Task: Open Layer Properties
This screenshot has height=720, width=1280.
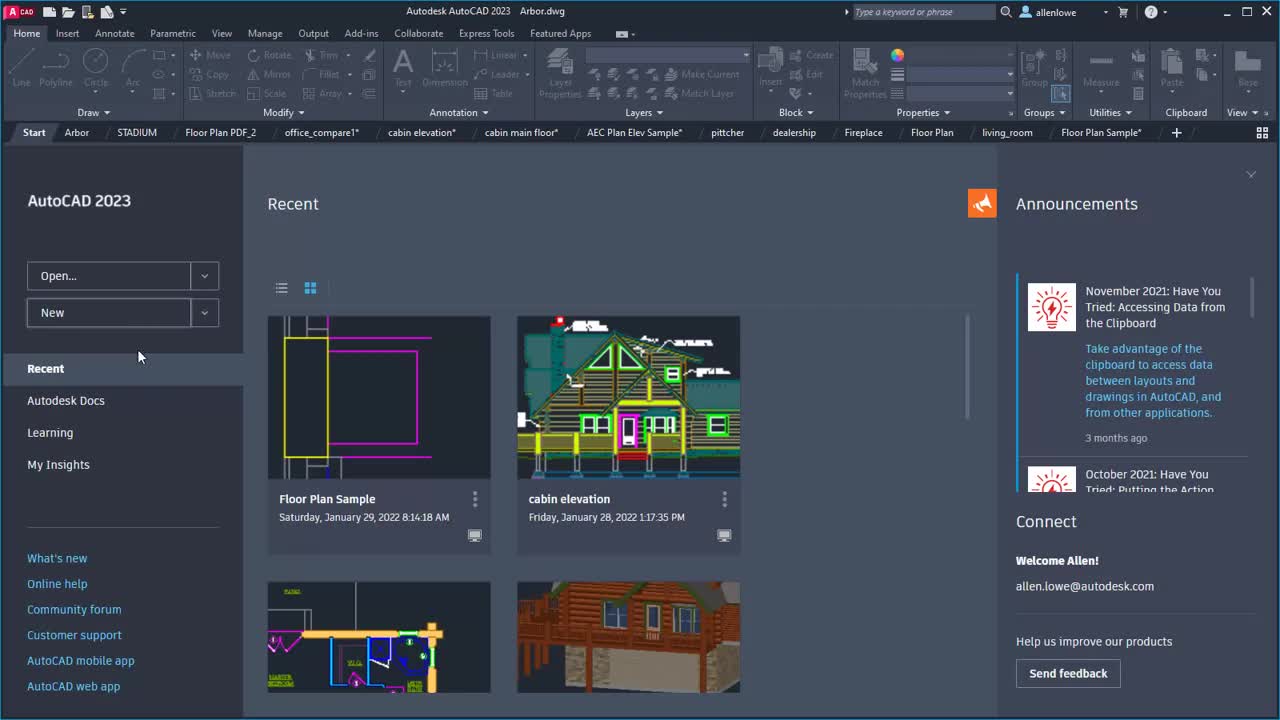Action: click(x=560, y=74)
